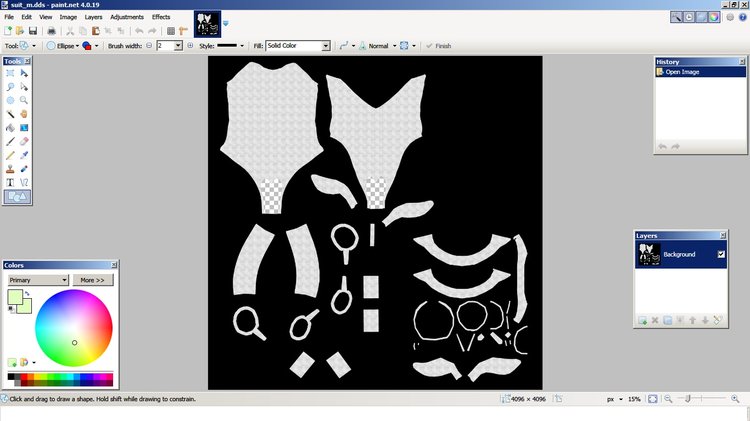Viewport: 750px width, 421px height.
Task: Toggle the Tools window utility icon
Action: (x=676, y=17)
